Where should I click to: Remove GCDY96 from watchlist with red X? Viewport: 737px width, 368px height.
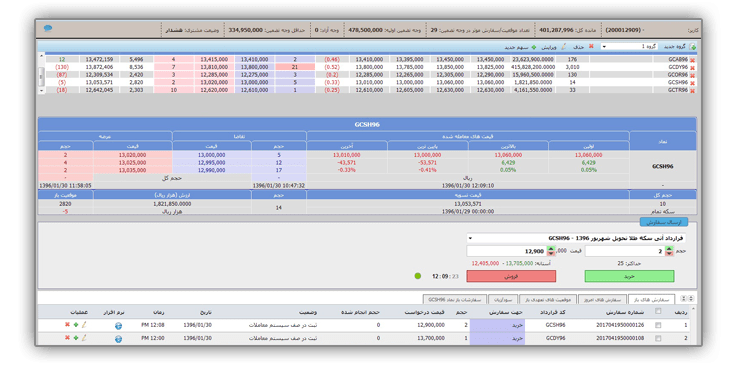pos(692,68)
